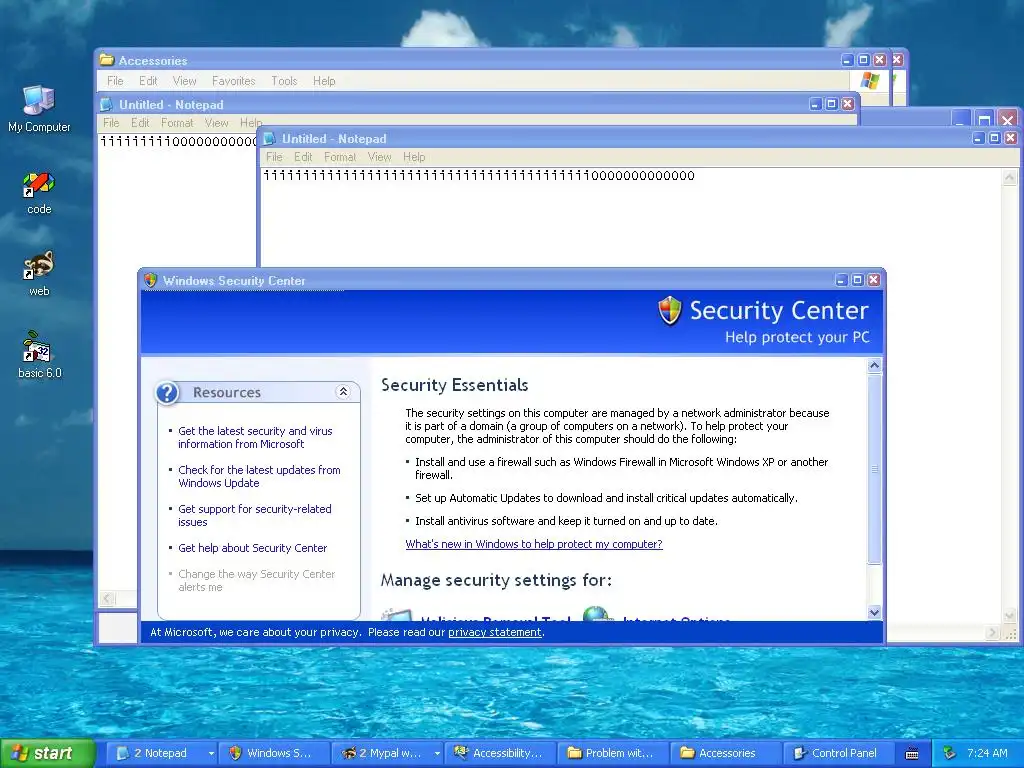
Task: Click the Resources question mark icon
Action: (x=168, y=392)
